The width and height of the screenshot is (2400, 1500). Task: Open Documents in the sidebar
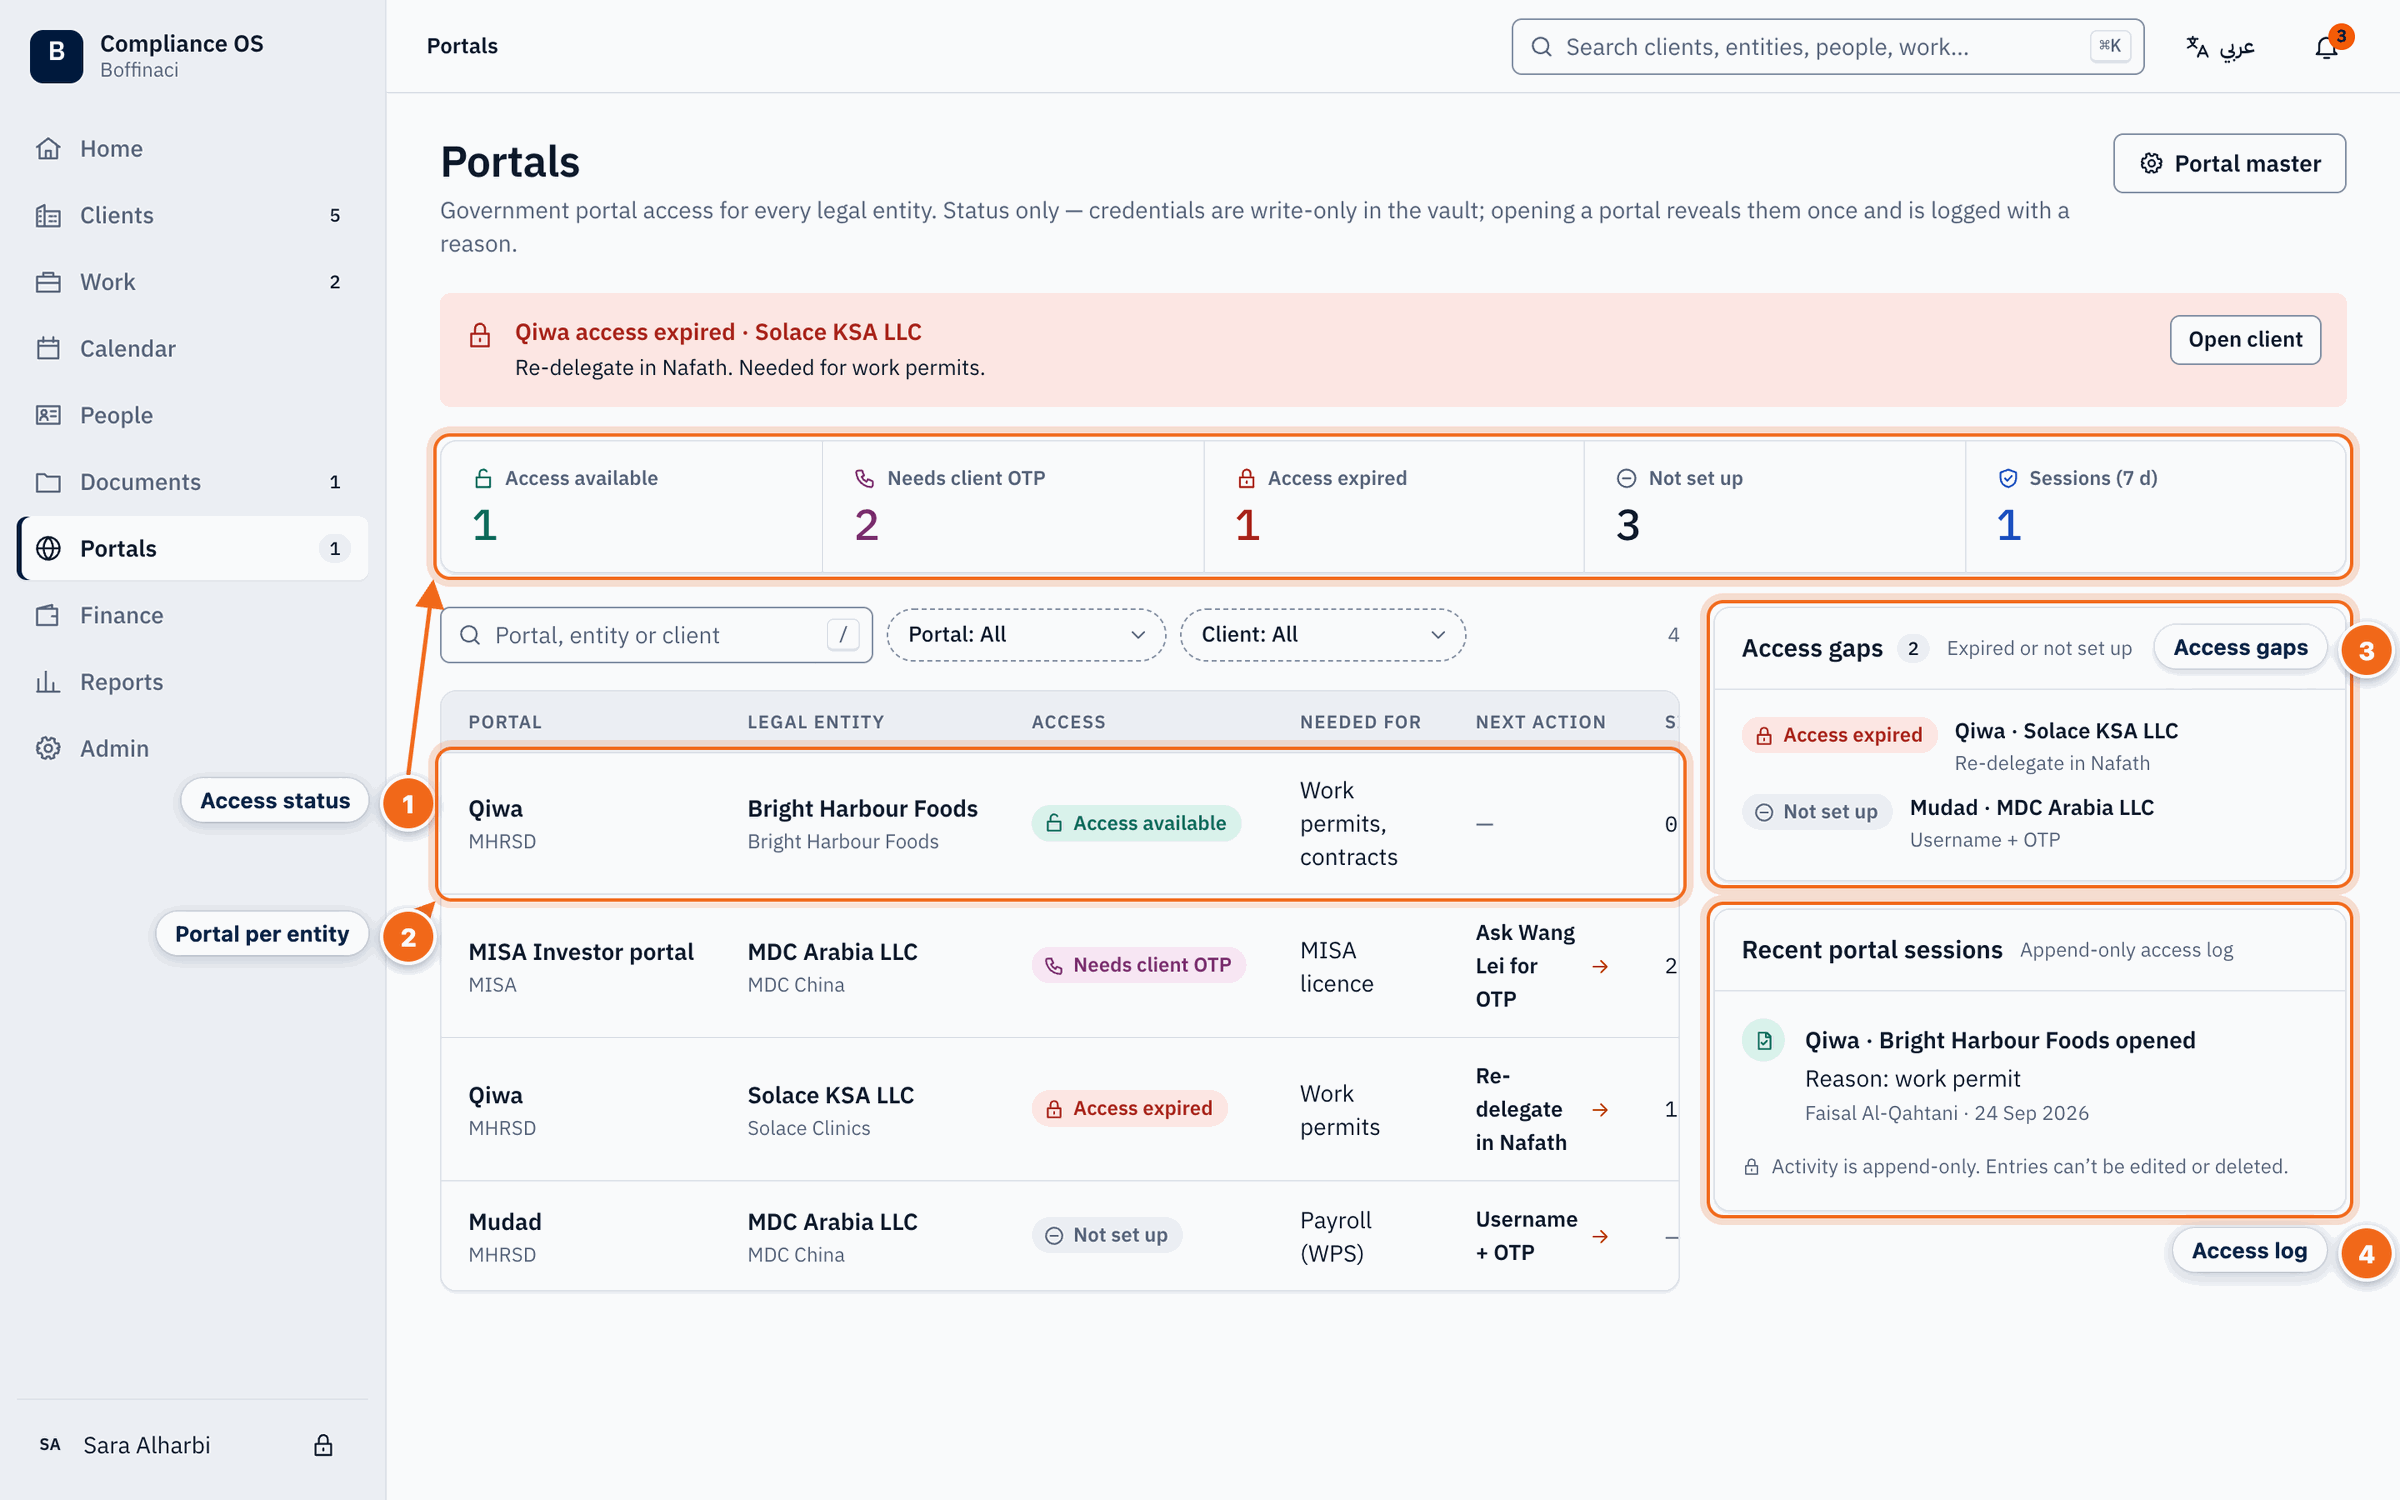tap(192, 482)
